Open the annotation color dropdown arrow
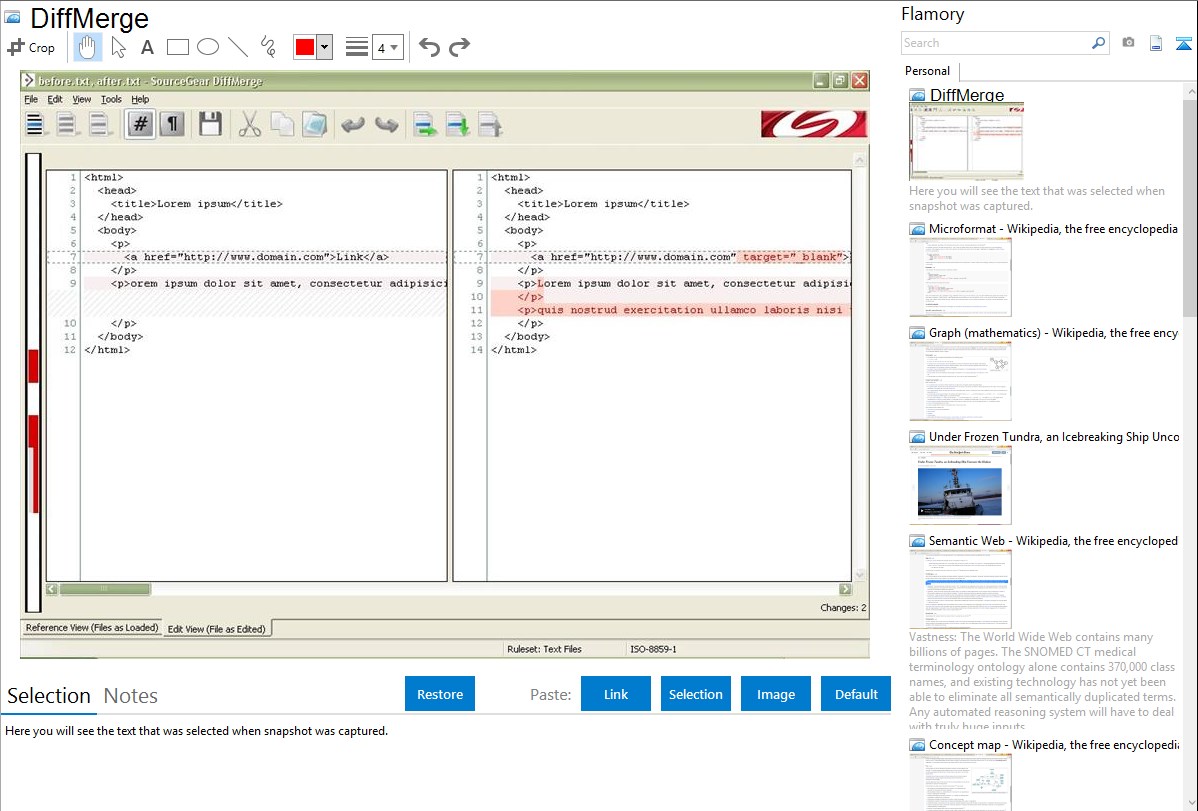Screen dimensions: 1198x811 pyautogui.click(x=325, y=47)
